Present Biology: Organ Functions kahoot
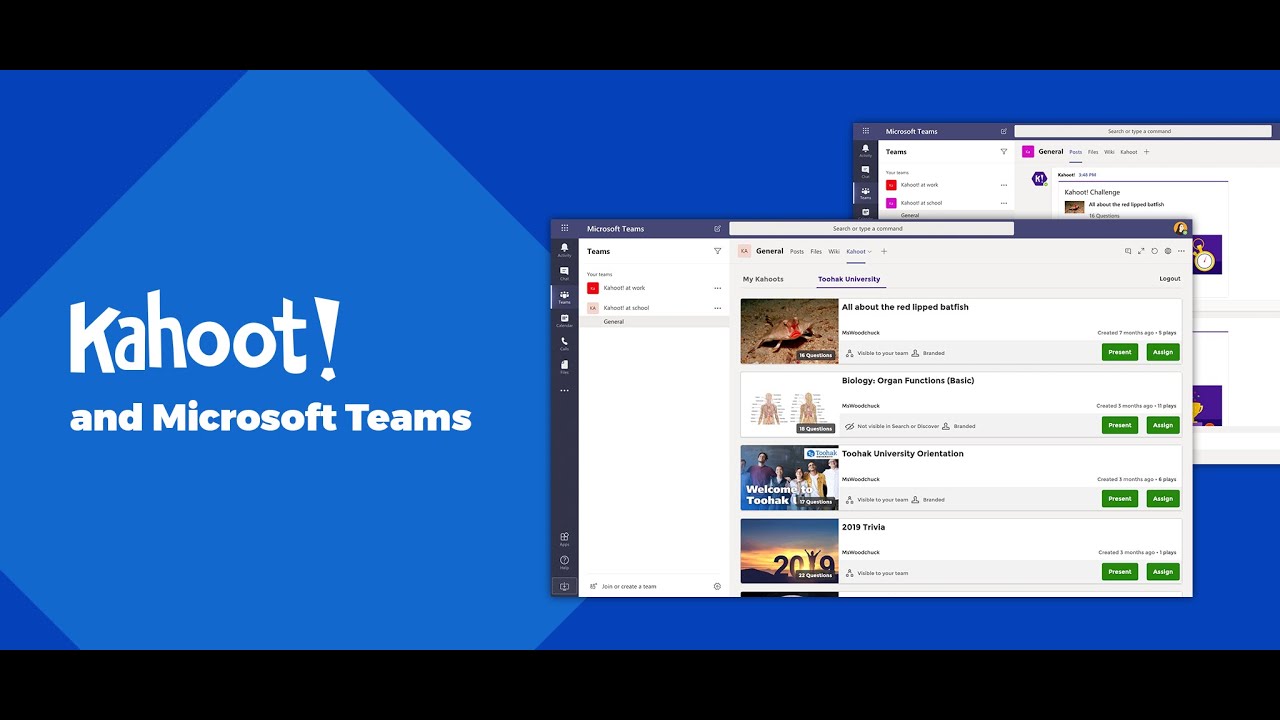This screenshot has height=720, width=1280. click(x=1120, y=425)
